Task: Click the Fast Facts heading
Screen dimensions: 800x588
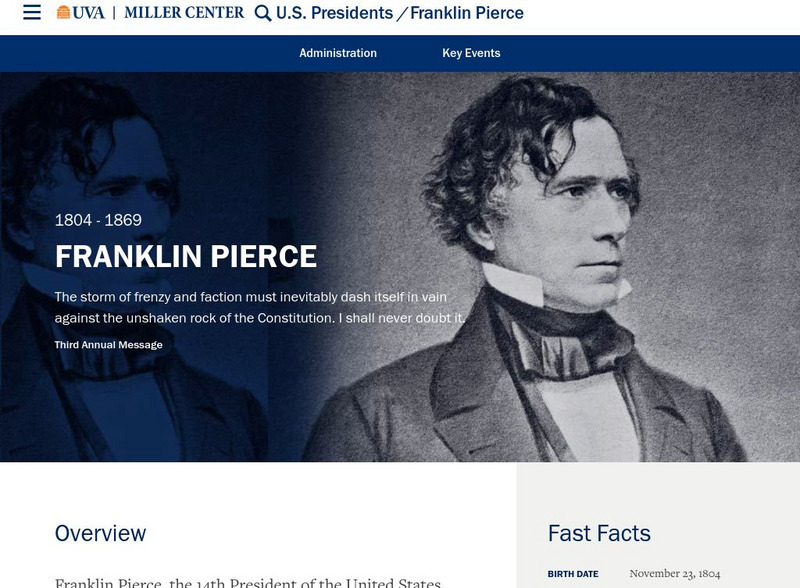Action: (599, 533)
